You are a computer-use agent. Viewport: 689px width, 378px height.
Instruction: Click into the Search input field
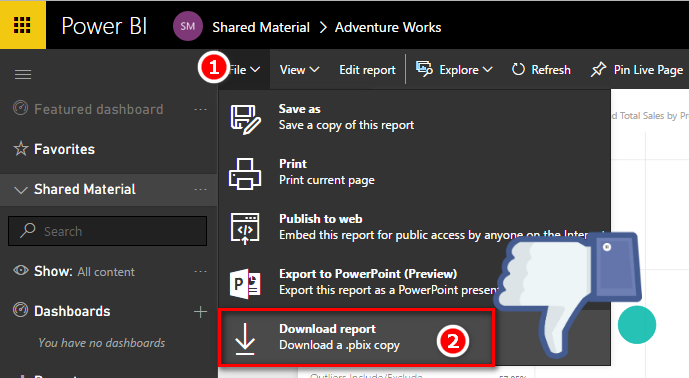107,231
